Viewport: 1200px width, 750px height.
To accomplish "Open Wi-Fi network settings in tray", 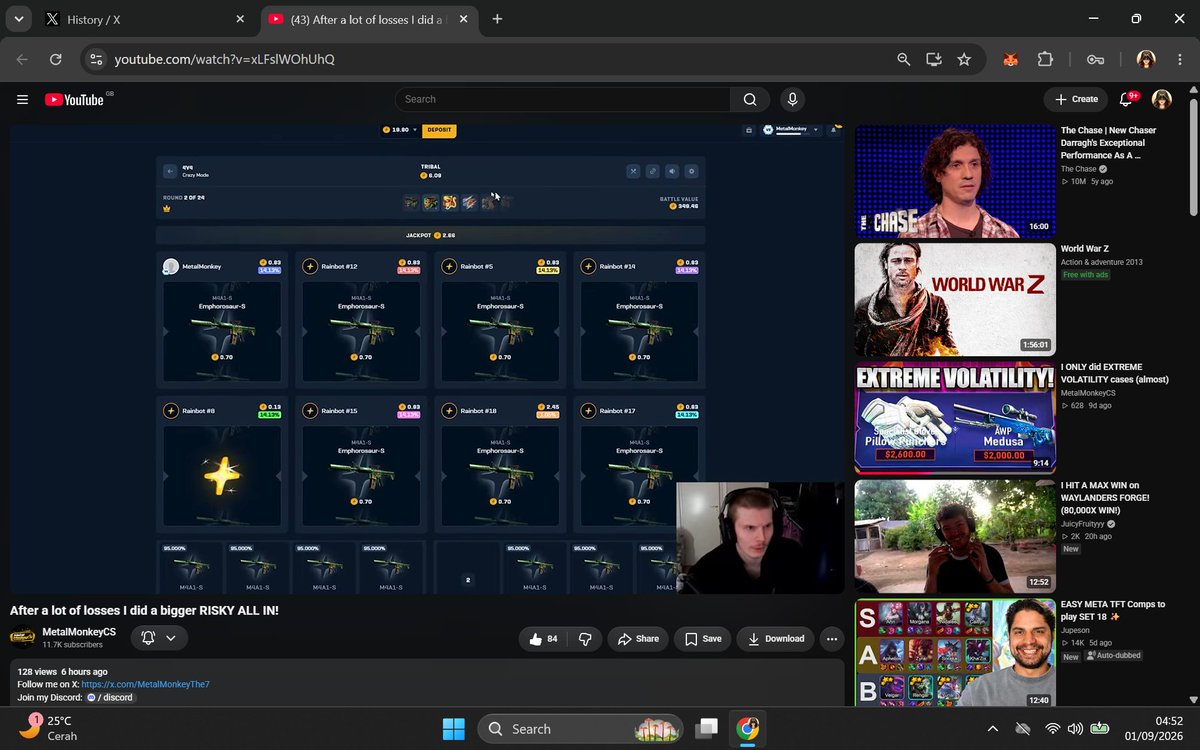I will pos(1052,729).
